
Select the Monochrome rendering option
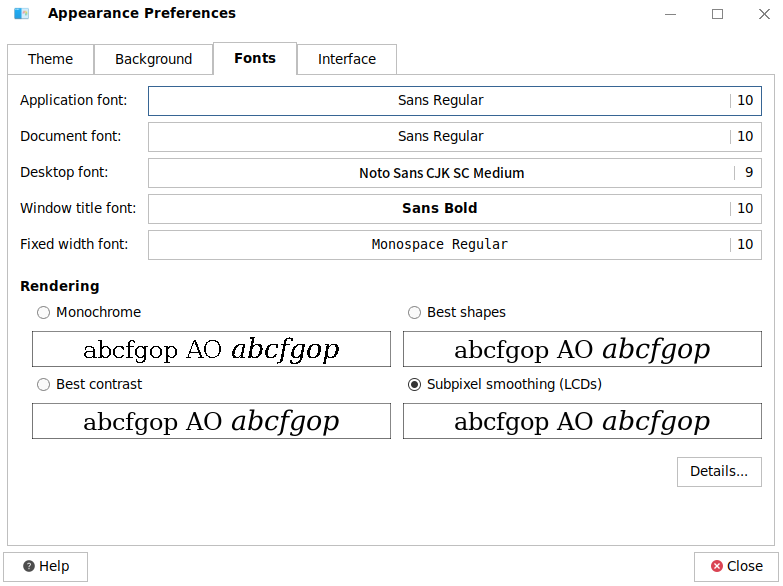click(x=43, y=312)
